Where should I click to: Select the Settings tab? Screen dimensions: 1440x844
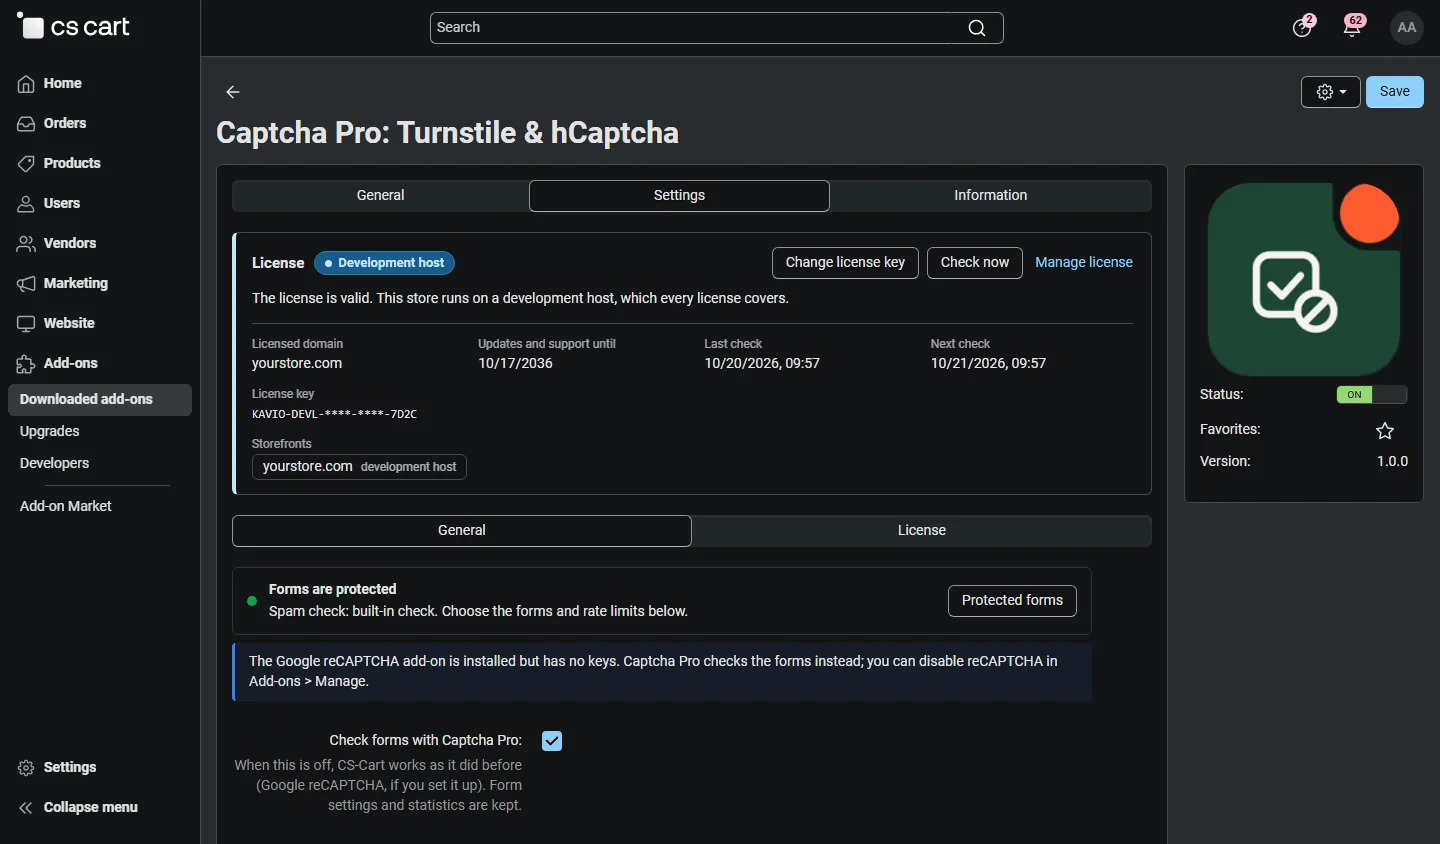point(679,196)
